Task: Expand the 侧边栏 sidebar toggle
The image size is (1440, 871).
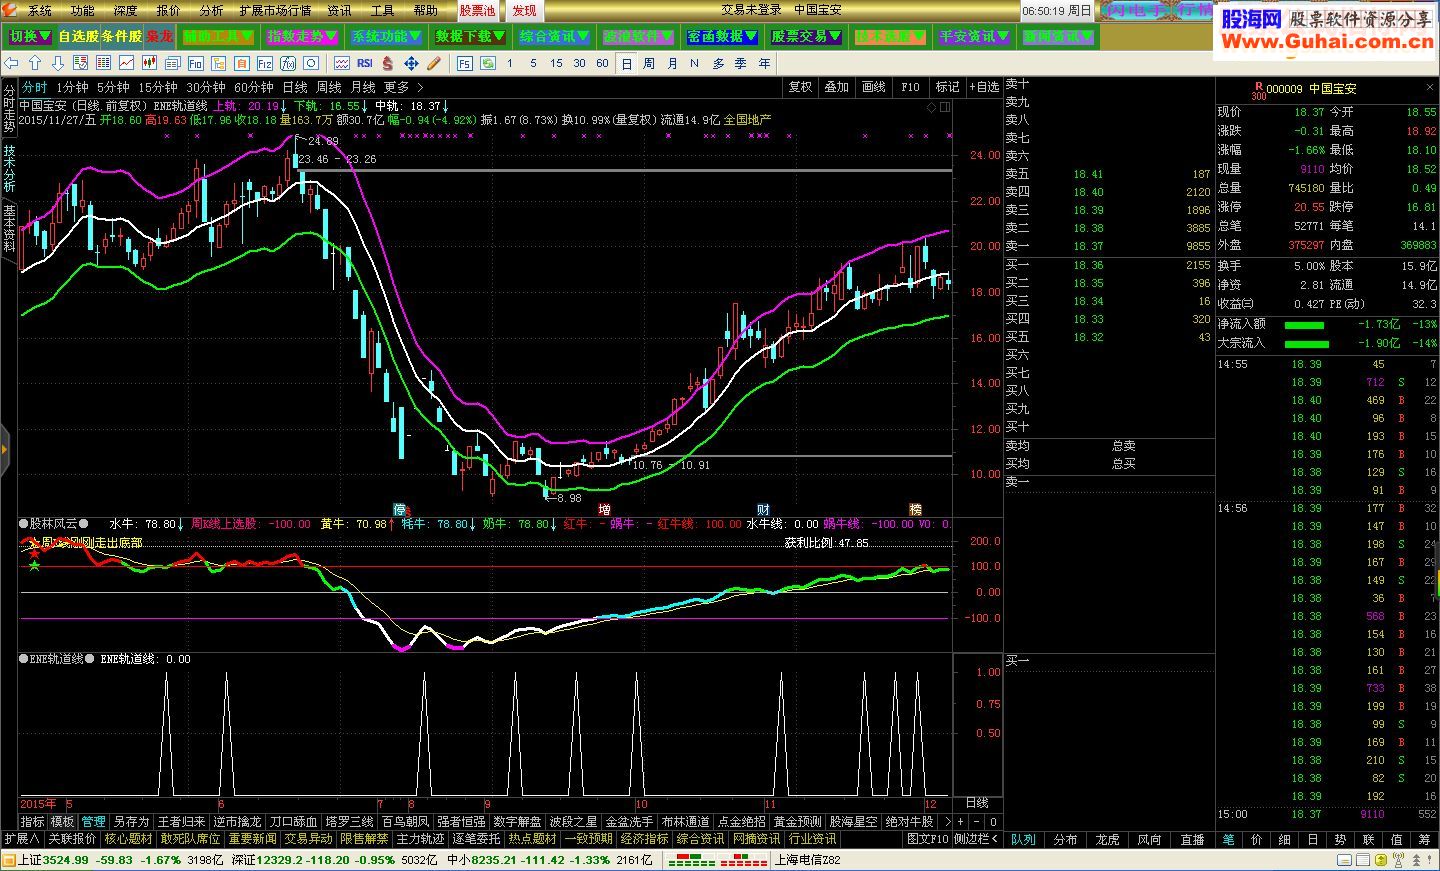Action: 975,838
